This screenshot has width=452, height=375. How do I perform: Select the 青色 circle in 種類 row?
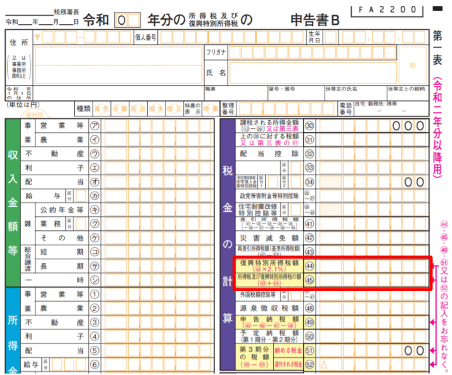[101, 109]
